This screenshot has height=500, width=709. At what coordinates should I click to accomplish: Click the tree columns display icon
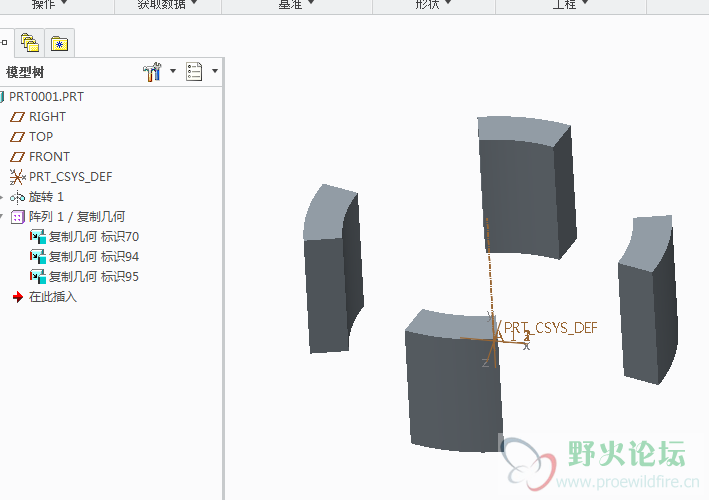point(194,72)
